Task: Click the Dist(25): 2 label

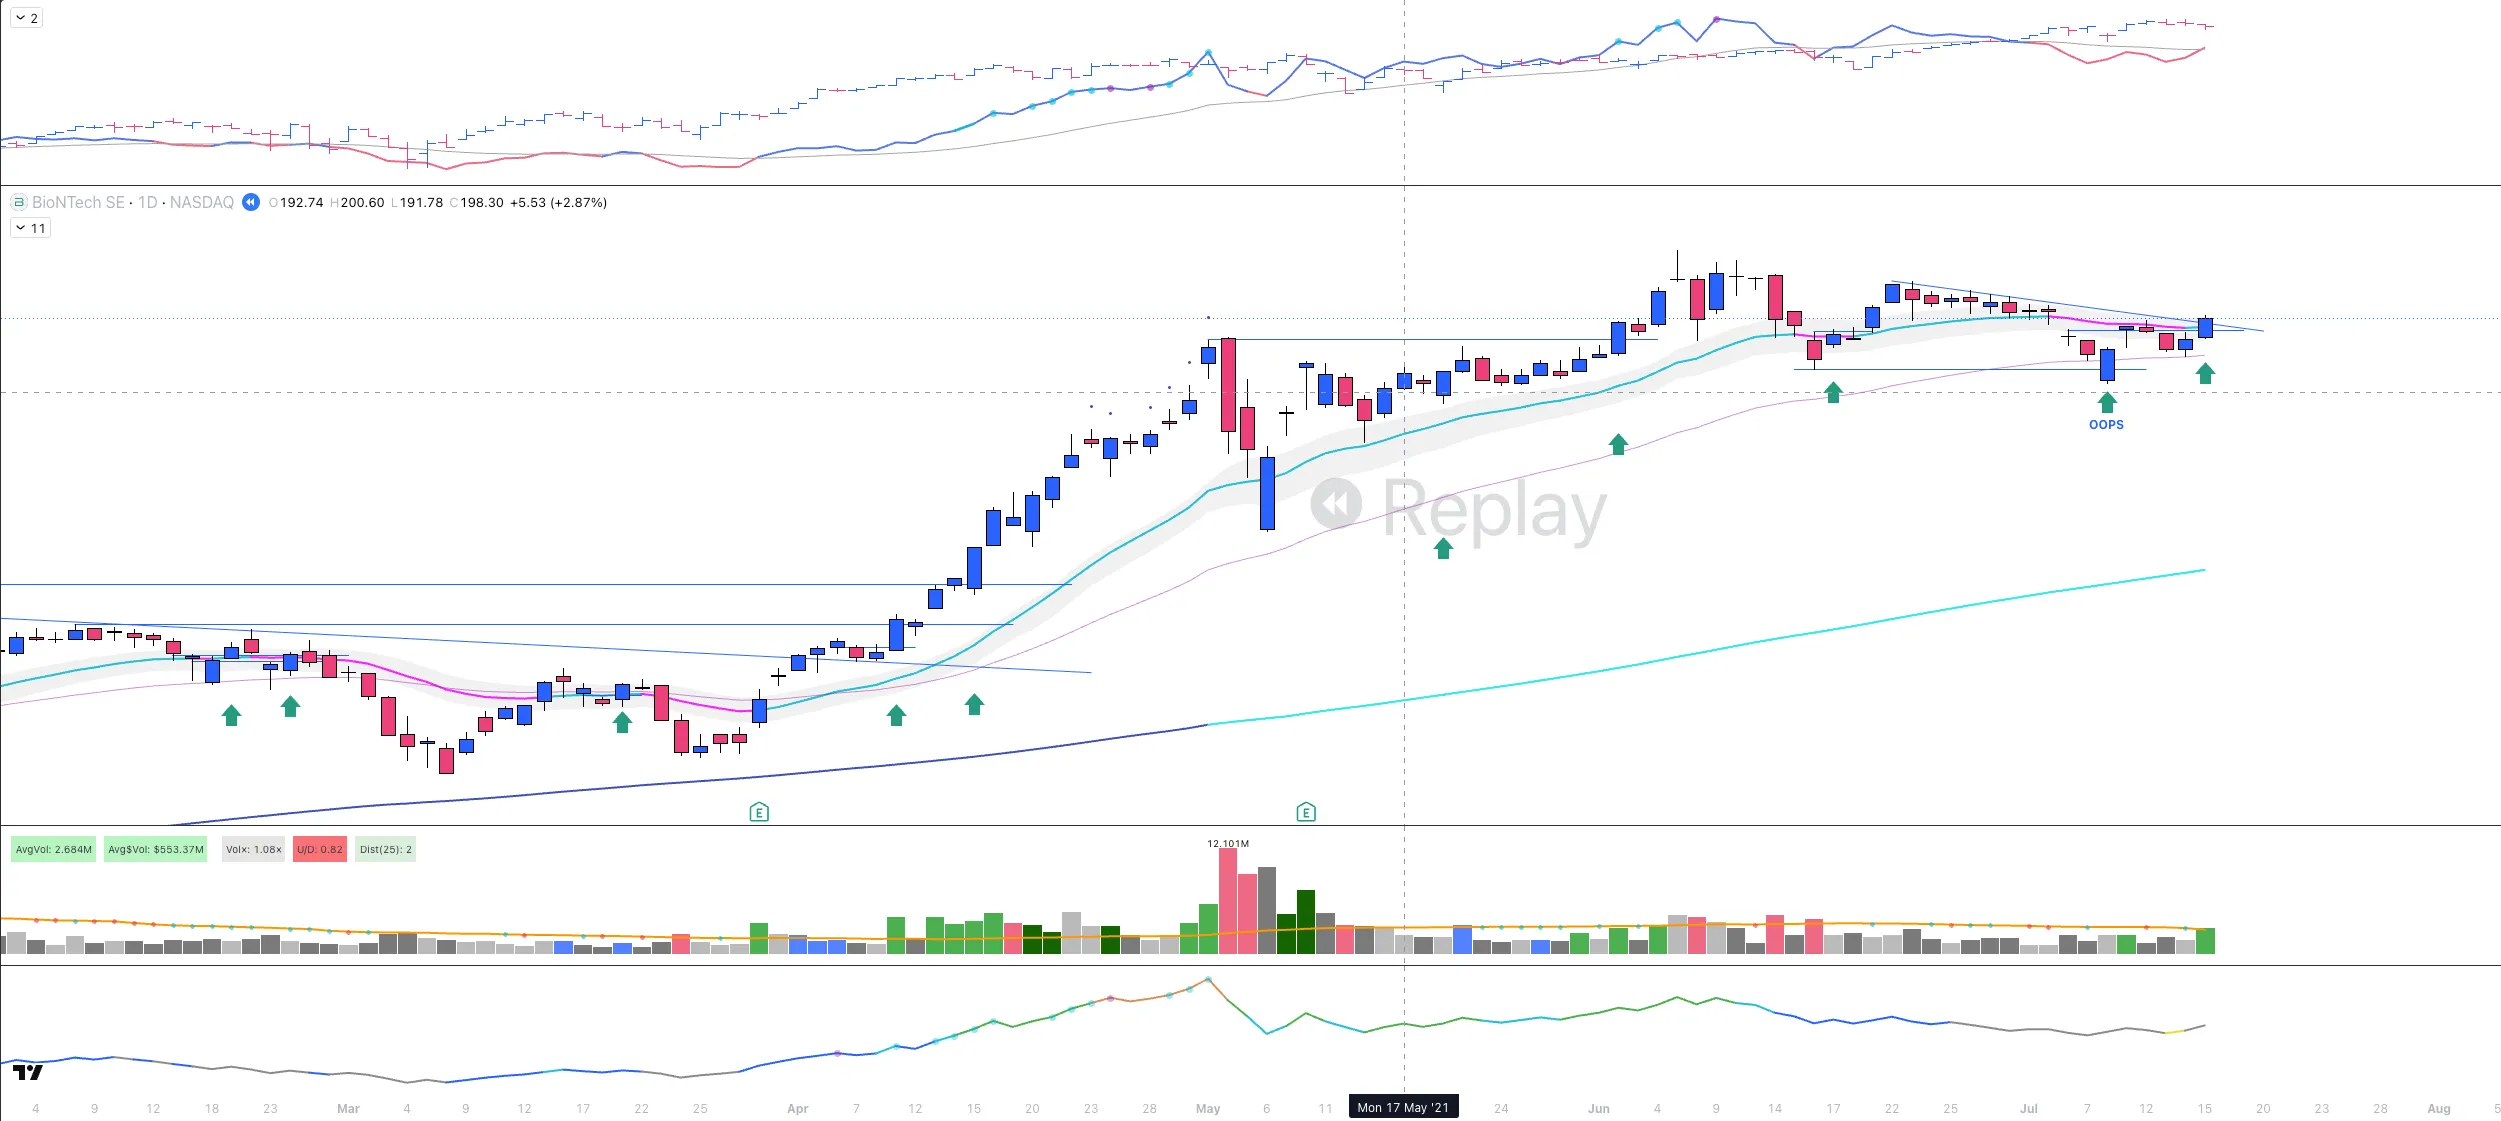Action: click(x=386, y=849)
